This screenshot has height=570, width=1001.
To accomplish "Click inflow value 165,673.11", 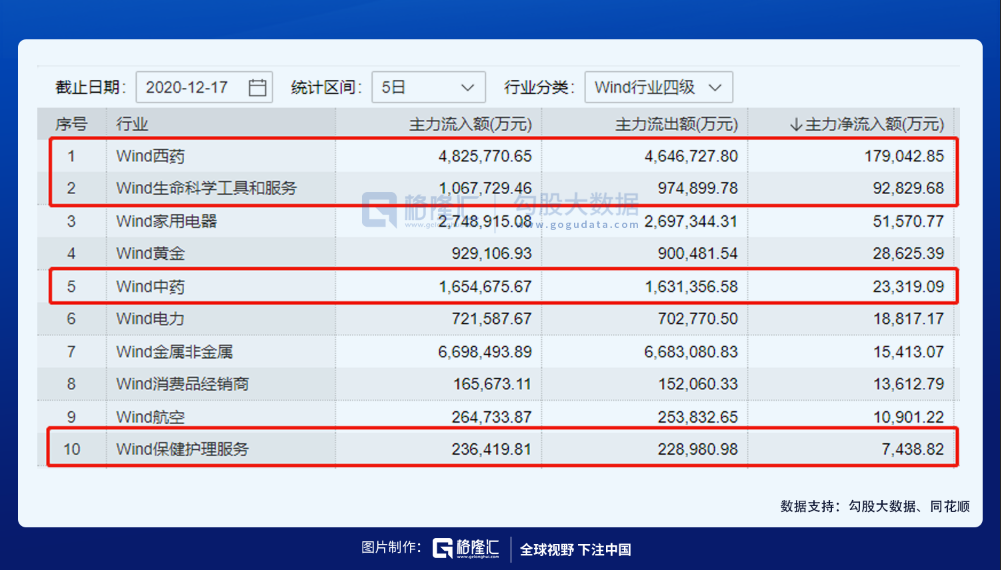I will click(492, 384).
